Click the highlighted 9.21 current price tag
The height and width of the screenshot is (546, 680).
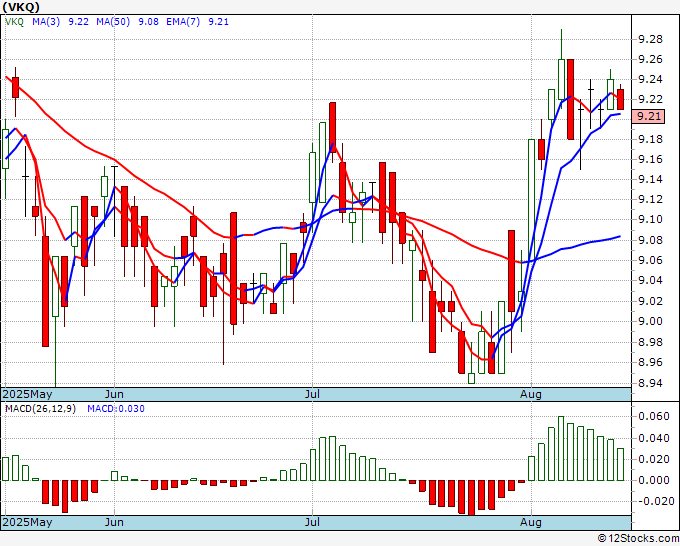[648, 116]
